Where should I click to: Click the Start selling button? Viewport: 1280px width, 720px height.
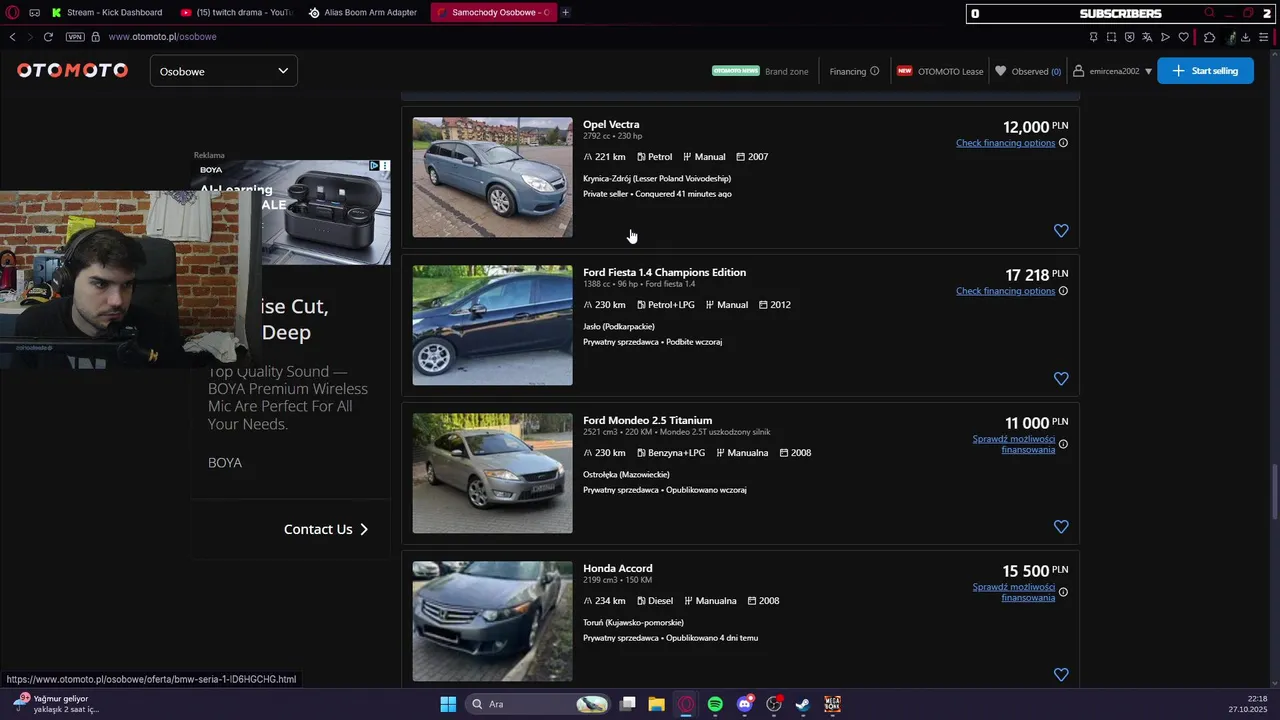(1205, 71)
